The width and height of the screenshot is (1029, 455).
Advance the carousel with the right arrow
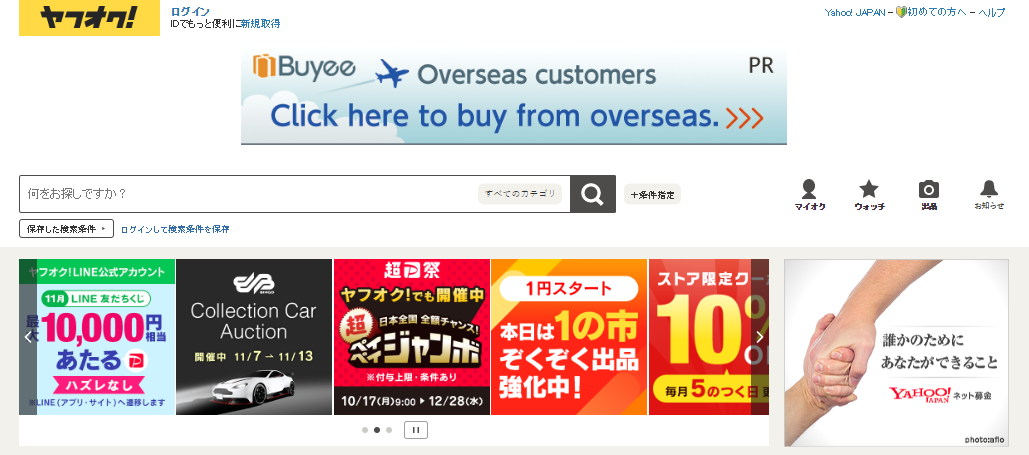[x=760, y=337]
